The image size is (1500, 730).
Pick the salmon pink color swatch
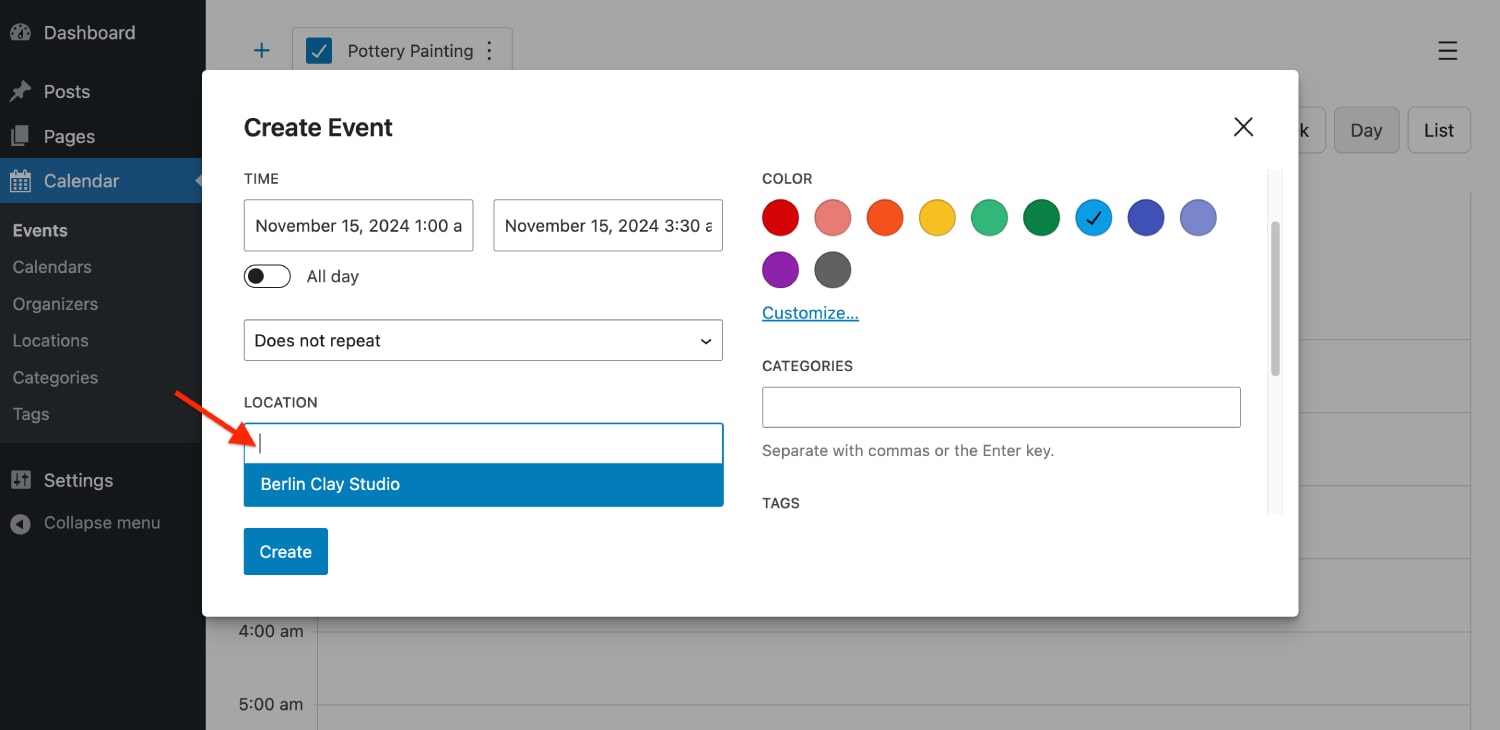[x=833, y=217]
